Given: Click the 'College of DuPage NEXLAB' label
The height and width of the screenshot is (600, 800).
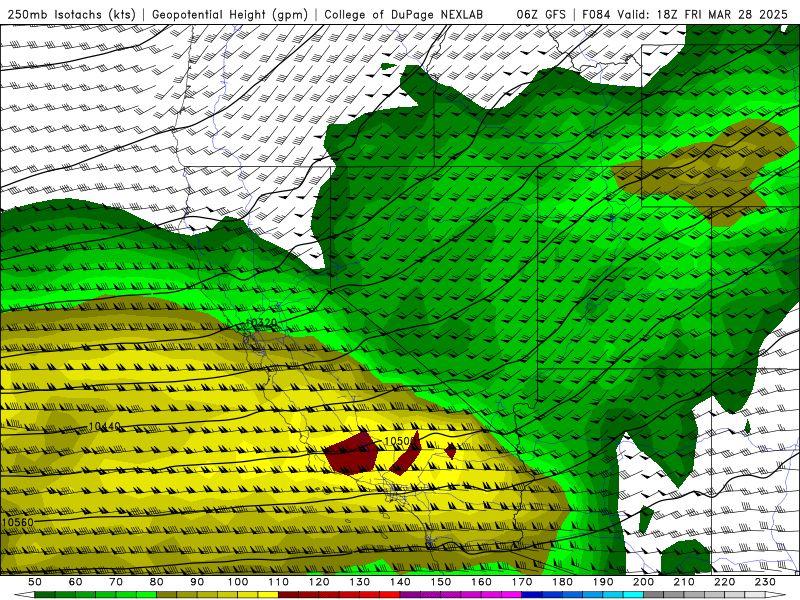Looking at the screenshot, I should pyautogui.click(x=404, y=14).
